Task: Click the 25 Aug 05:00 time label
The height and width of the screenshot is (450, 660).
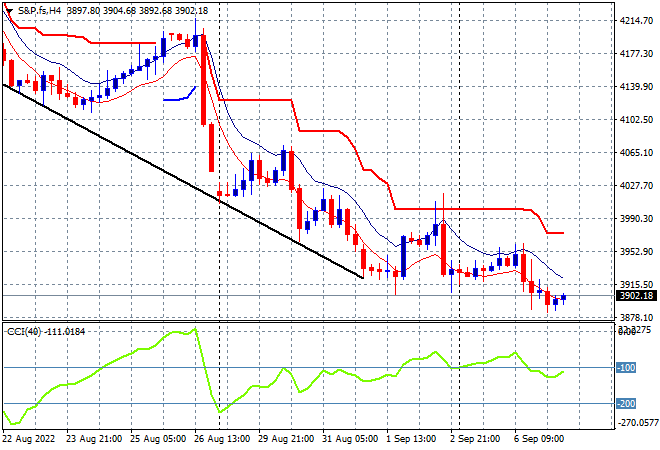Action: [x=158, y=439]
